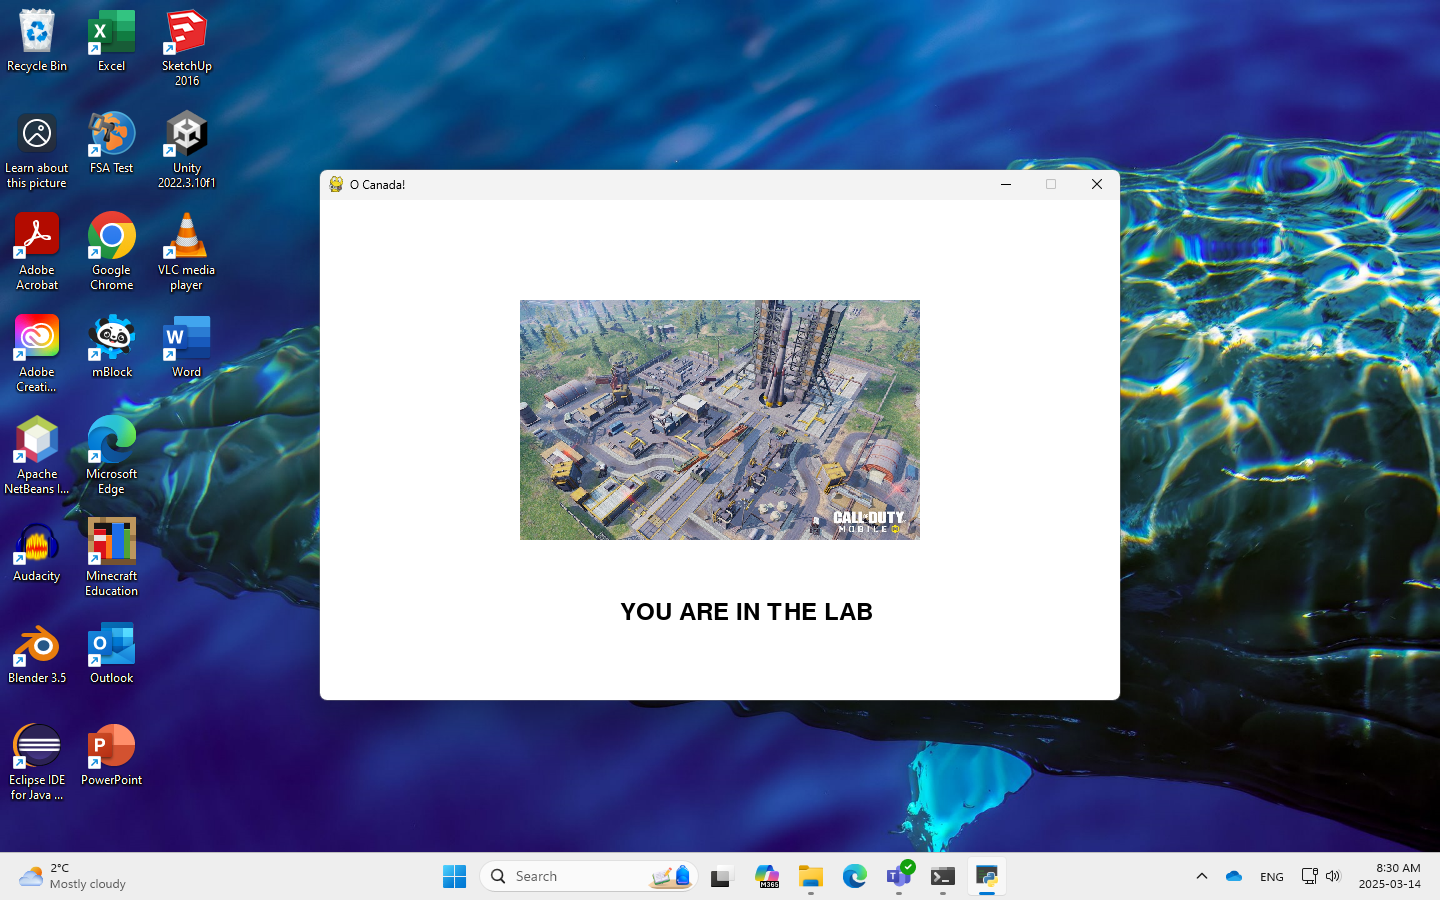Select the Outlook desktop shortcut
Screen dimensions: 1440x900
pos(111,653)
